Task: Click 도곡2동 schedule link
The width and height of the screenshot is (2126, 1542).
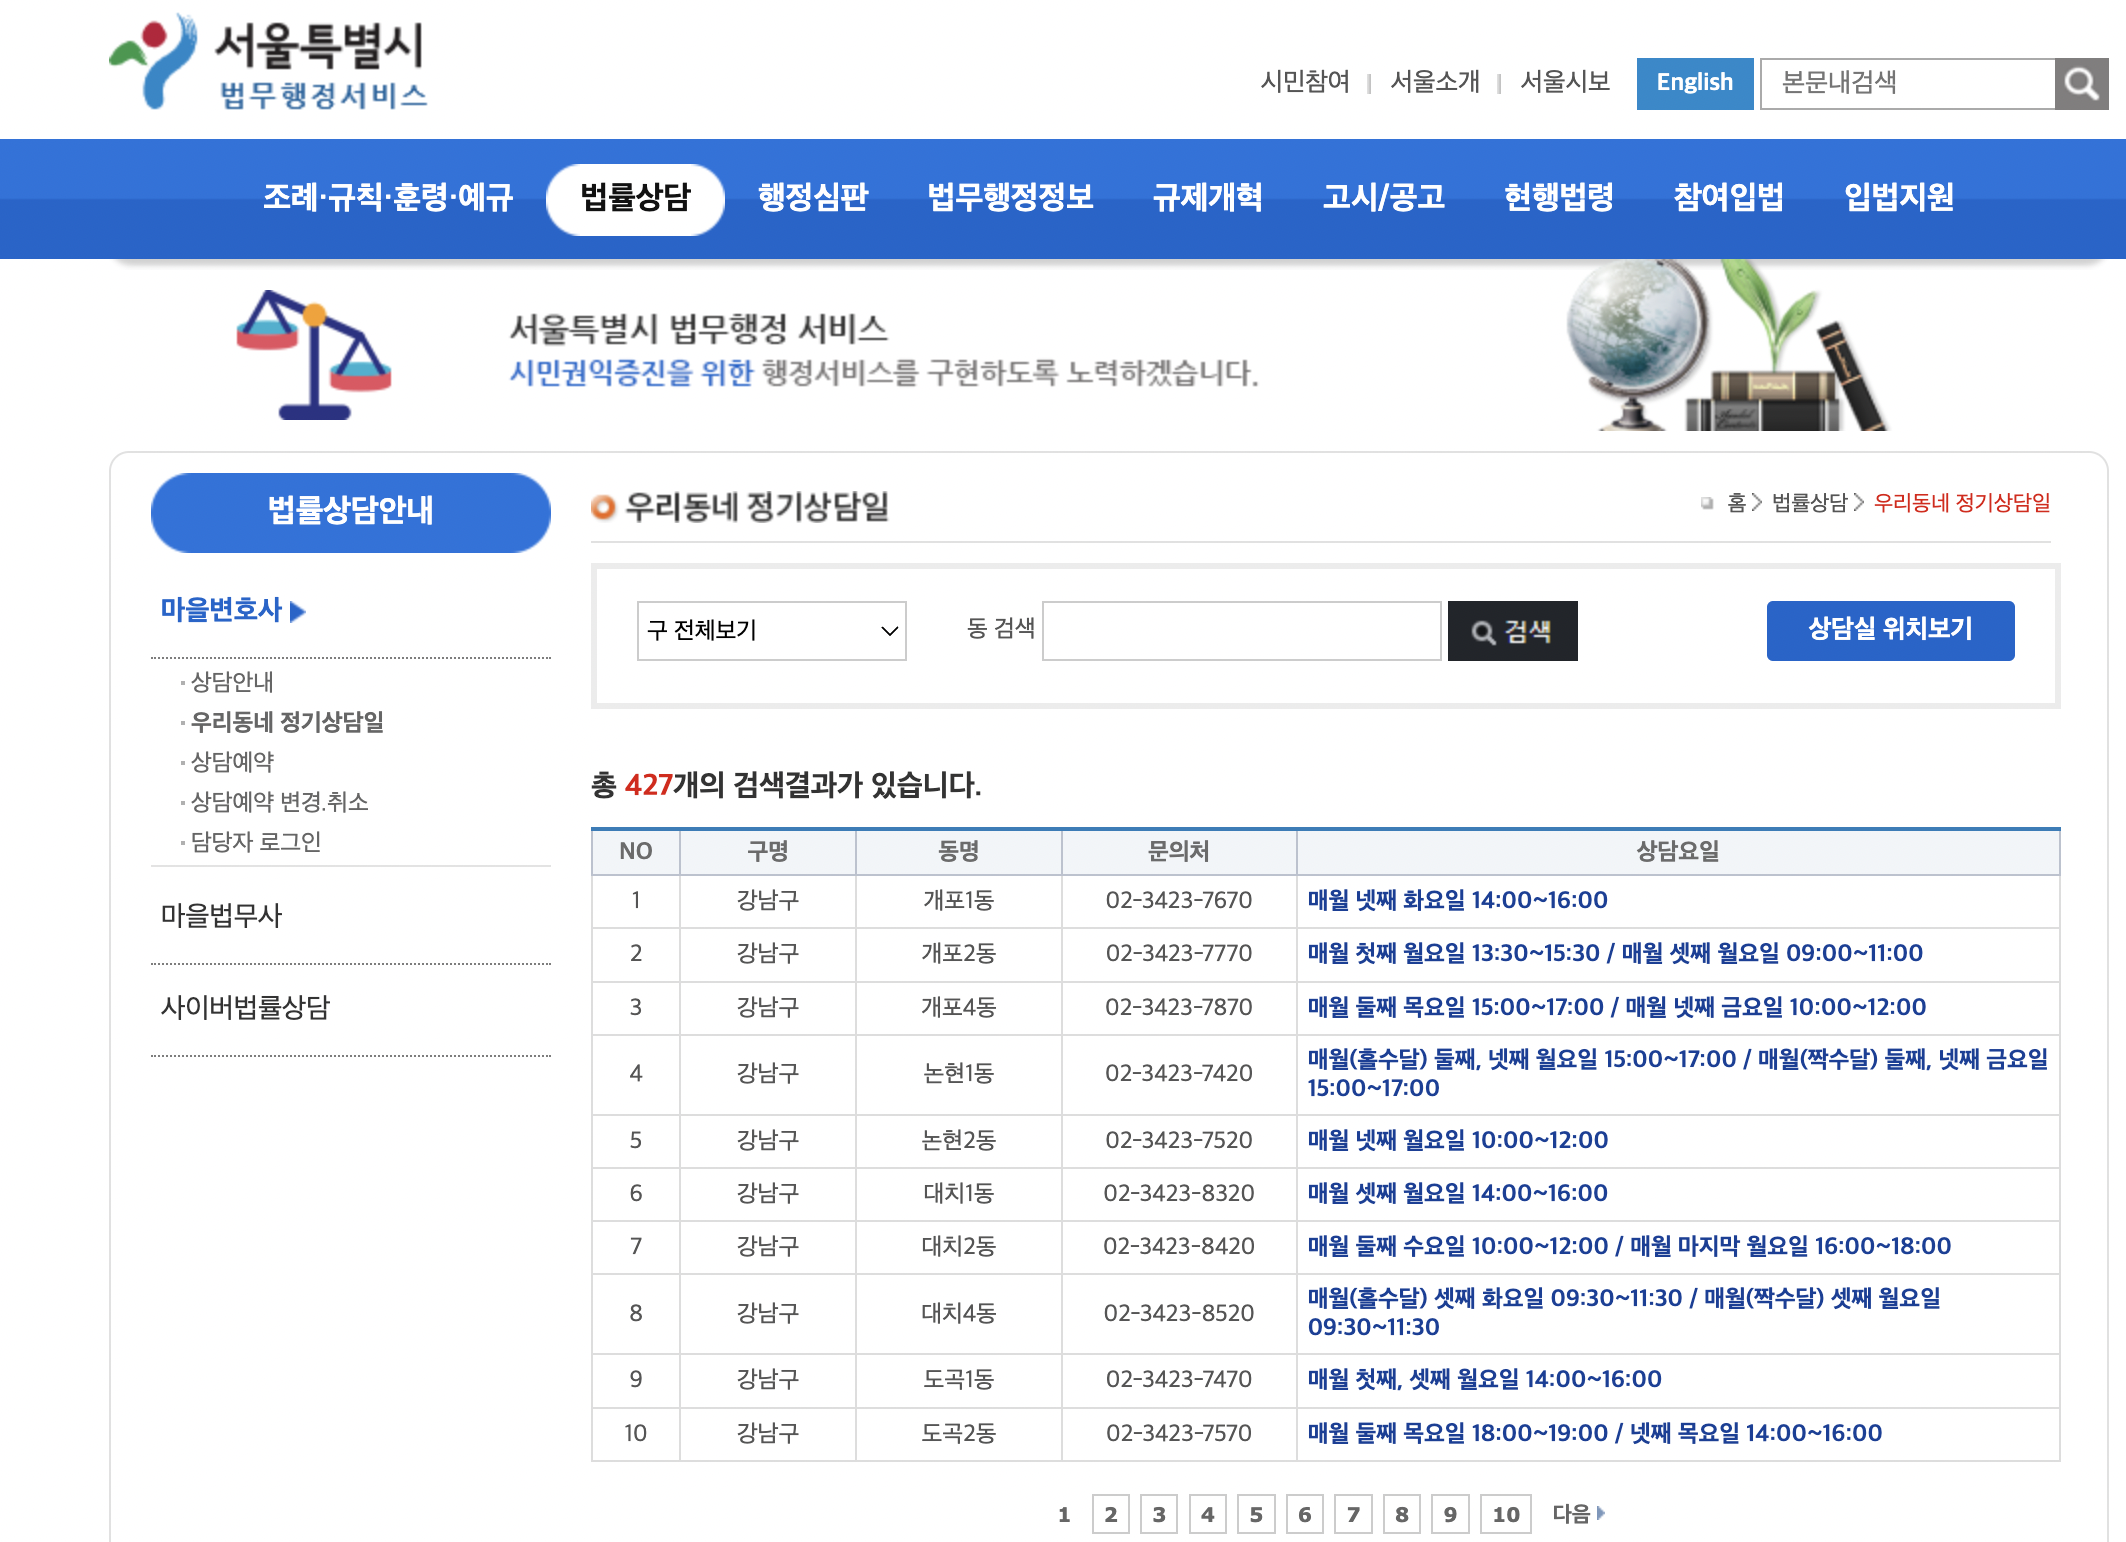Action: click(1594, 1433)
